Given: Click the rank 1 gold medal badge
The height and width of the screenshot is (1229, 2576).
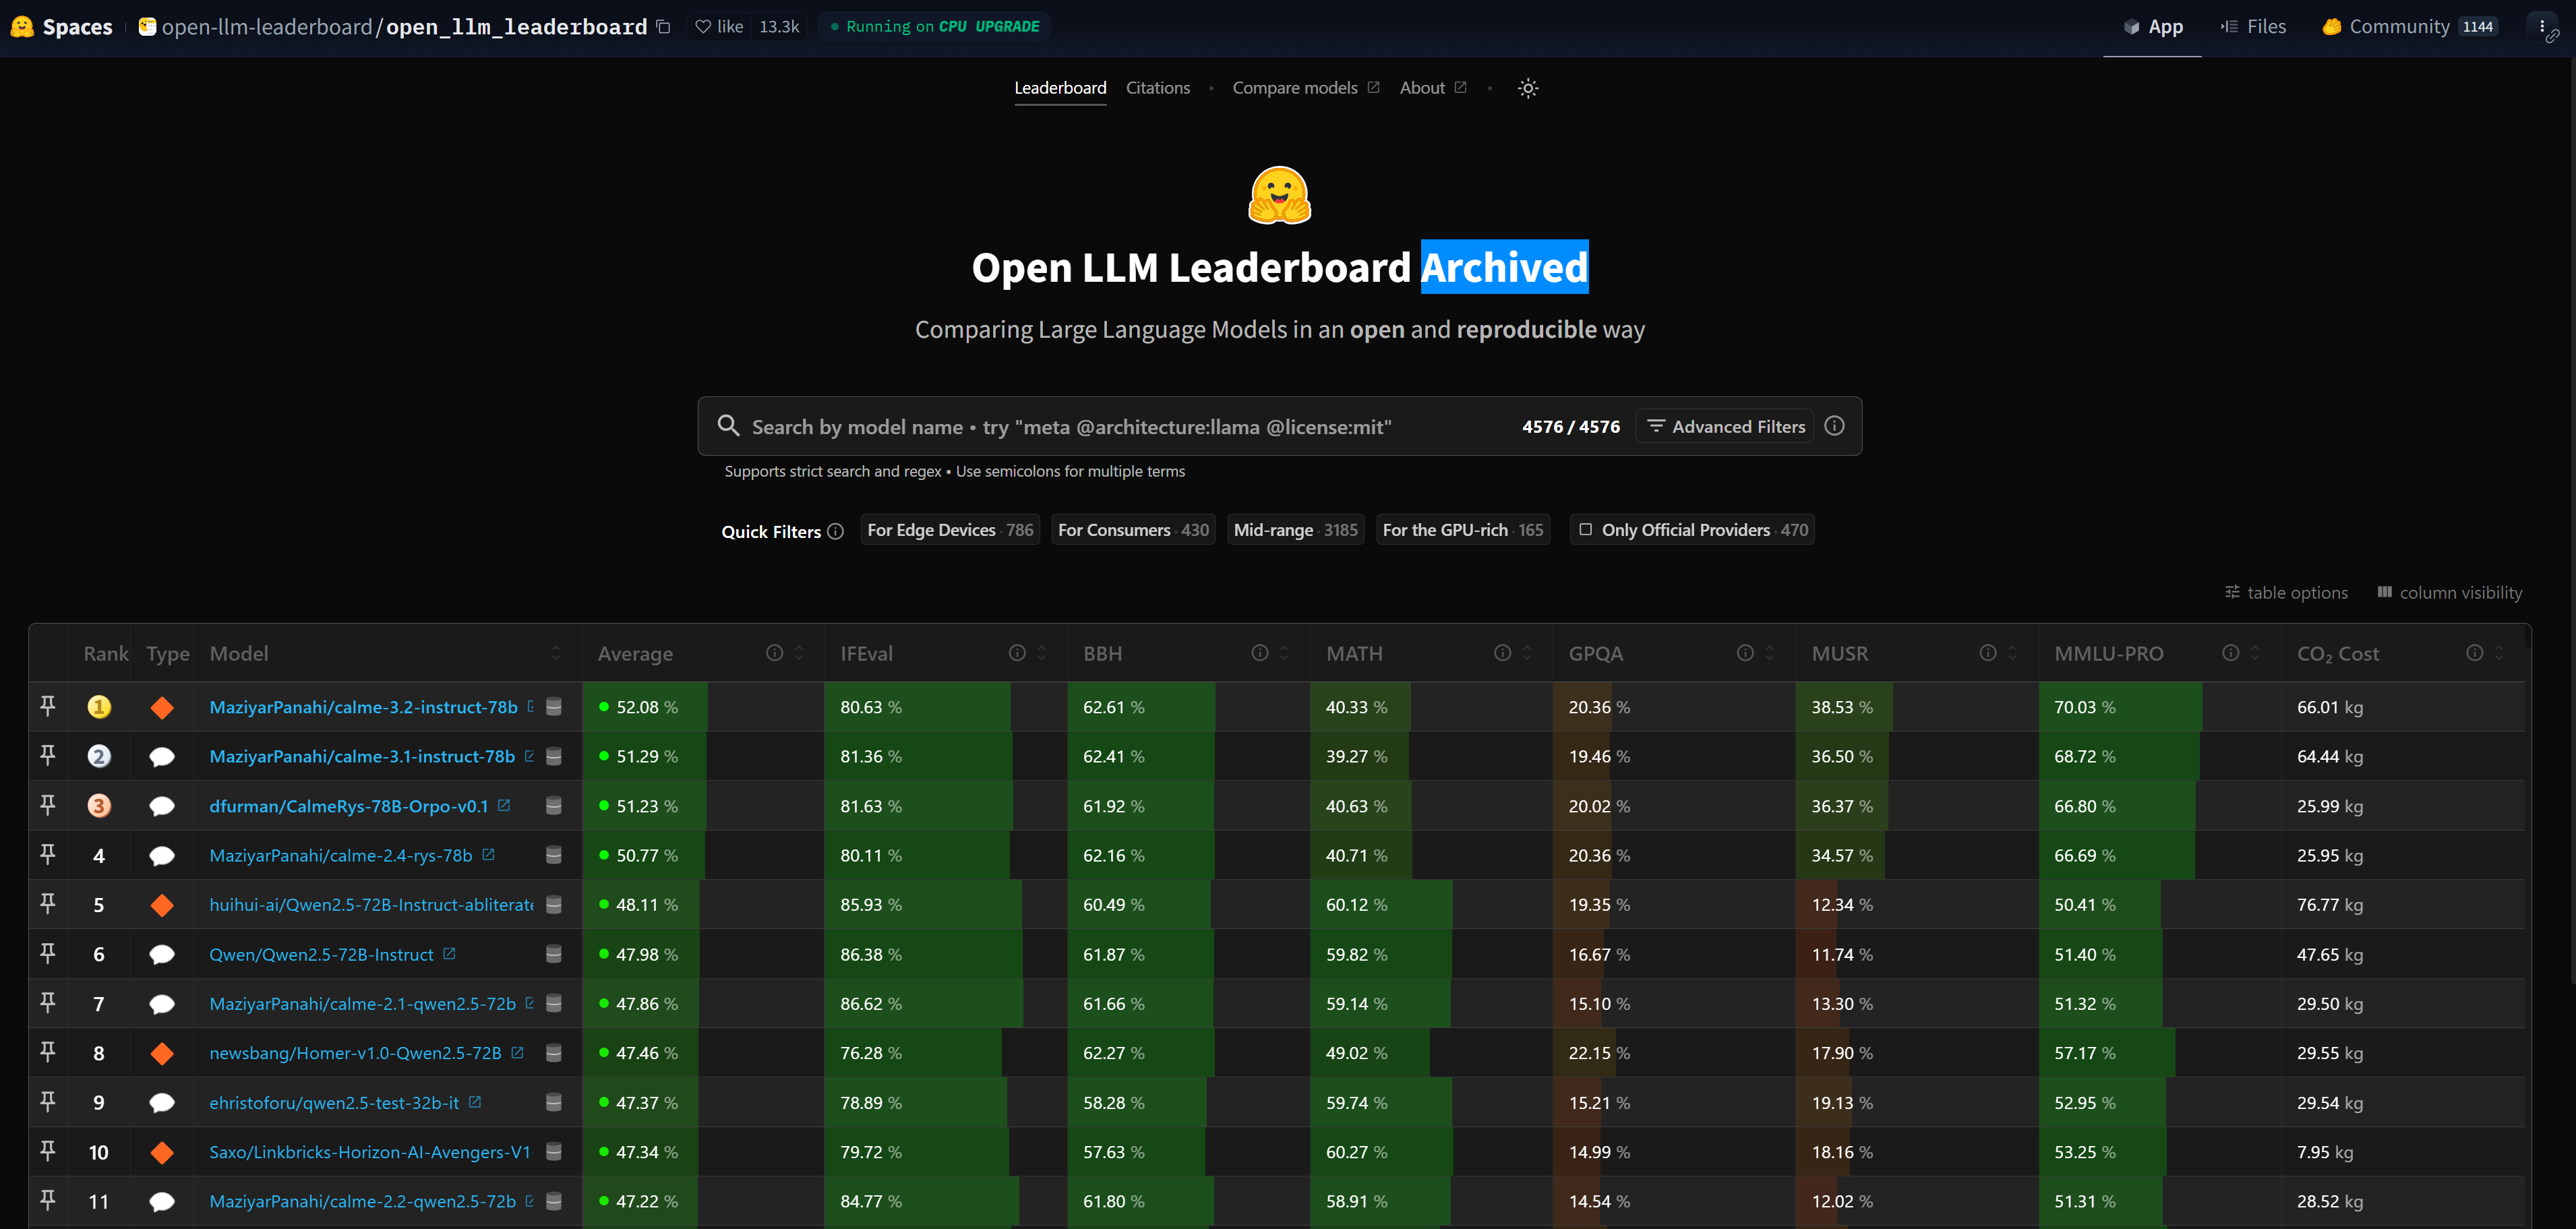Looking at the screenshot, I should pos(99,707).
